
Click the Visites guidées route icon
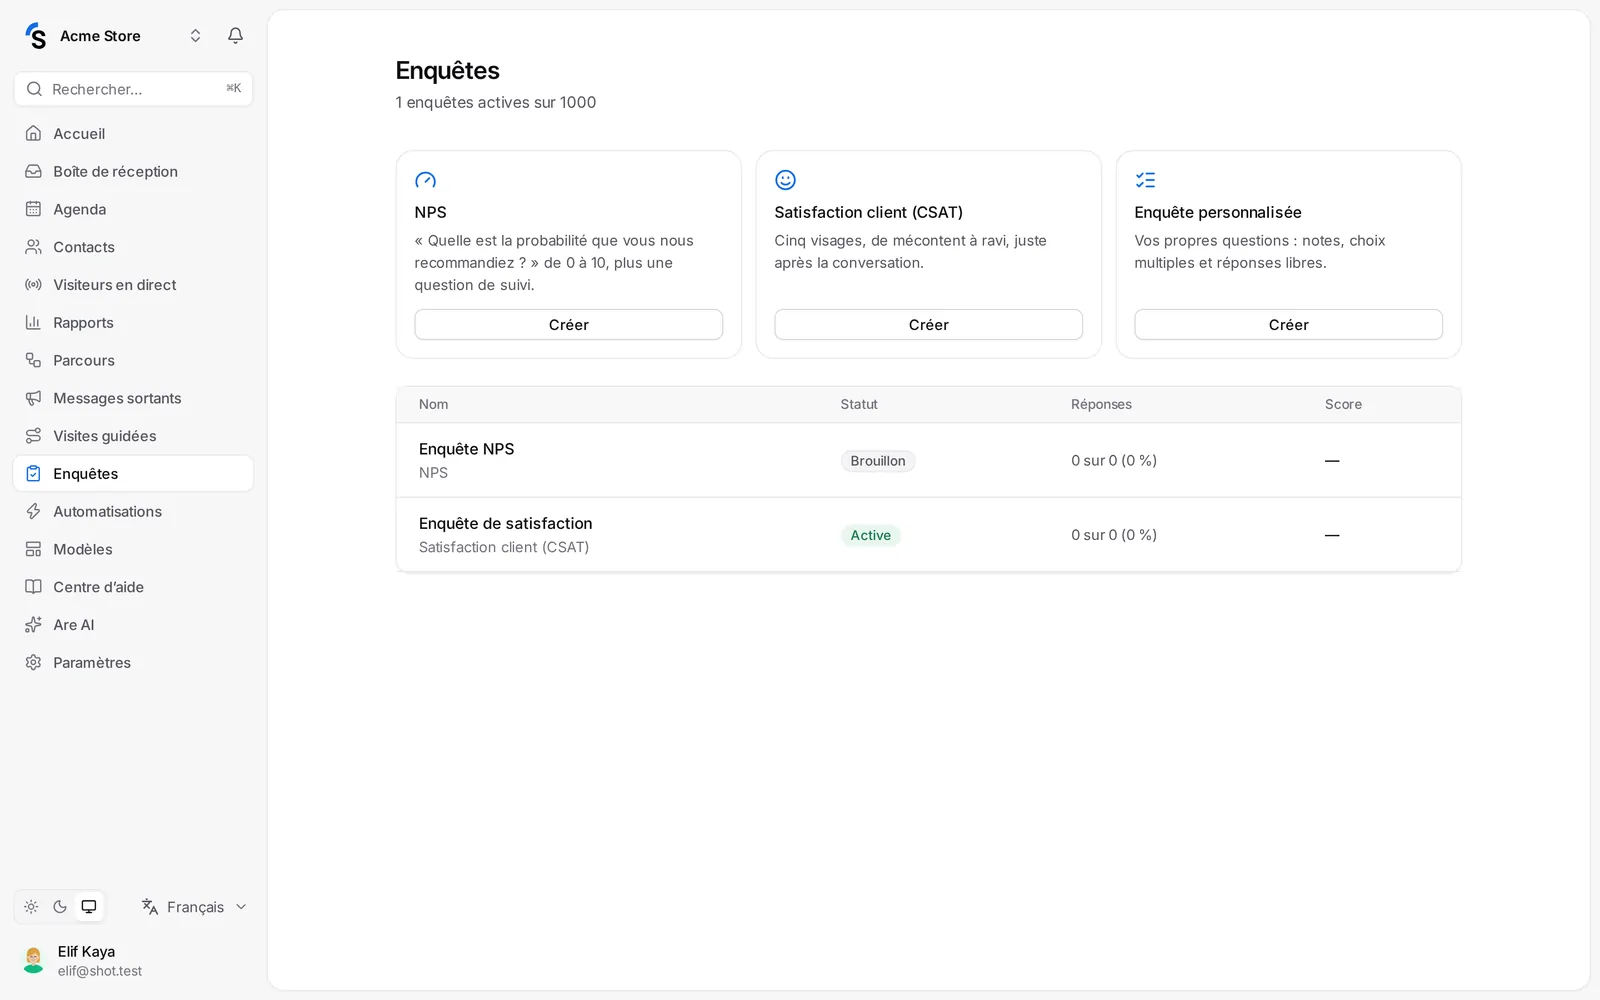pos(33,436)
